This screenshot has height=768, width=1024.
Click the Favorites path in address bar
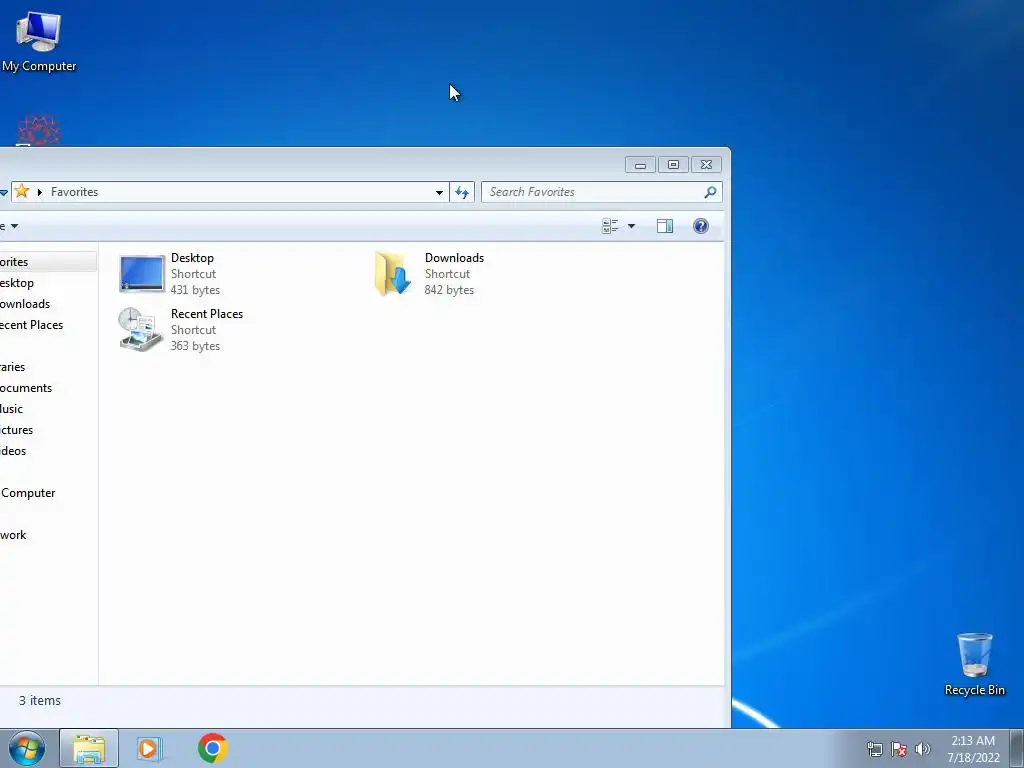(x=74, y=192)
